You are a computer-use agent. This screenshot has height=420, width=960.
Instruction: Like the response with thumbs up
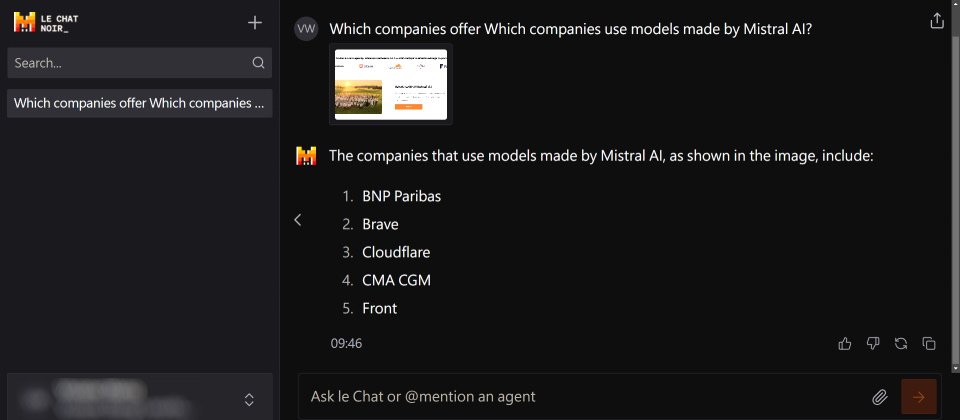pyautogui.click(x=845, y=343)
